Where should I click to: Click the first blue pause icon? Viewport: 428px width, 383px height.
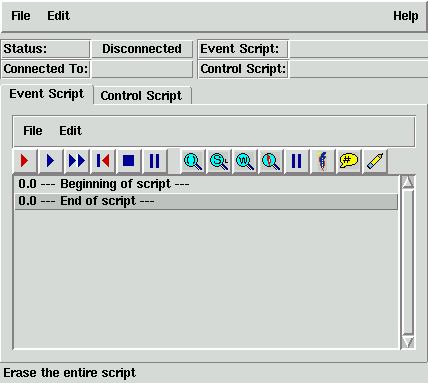[154, 161]
